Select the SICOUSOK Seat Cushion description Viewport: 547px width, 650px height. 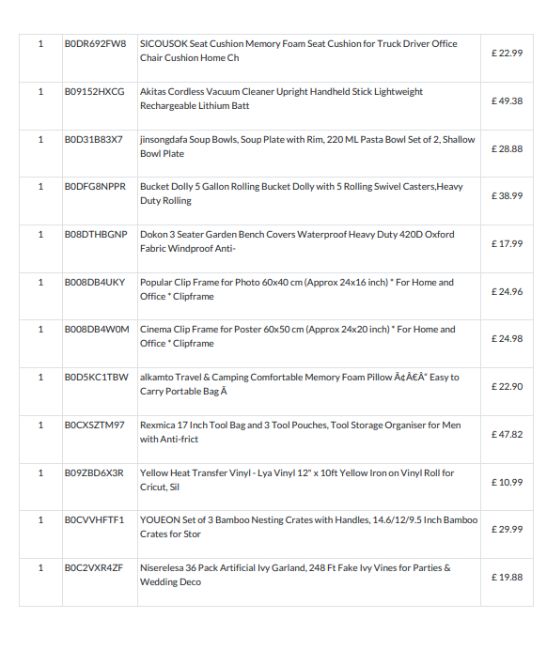298,51
